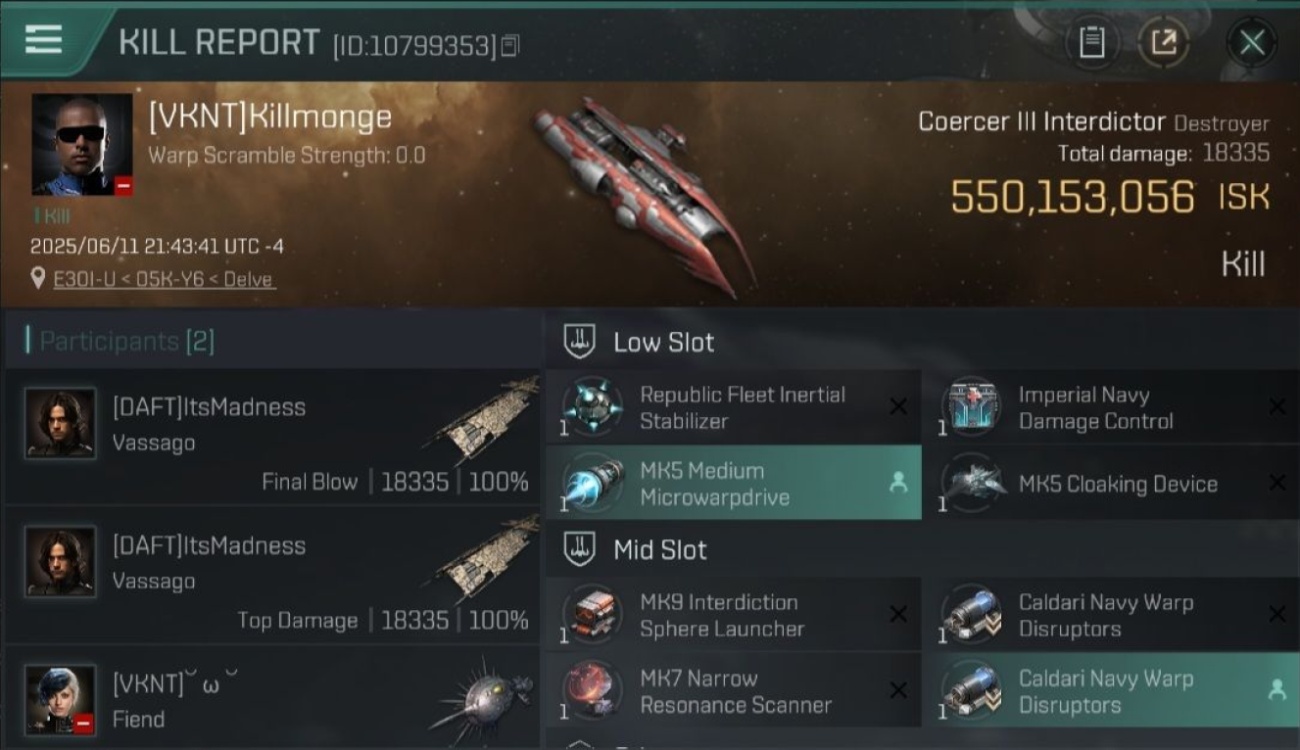Open ItsMadness Top Damage participant entry

click(272, 576)
